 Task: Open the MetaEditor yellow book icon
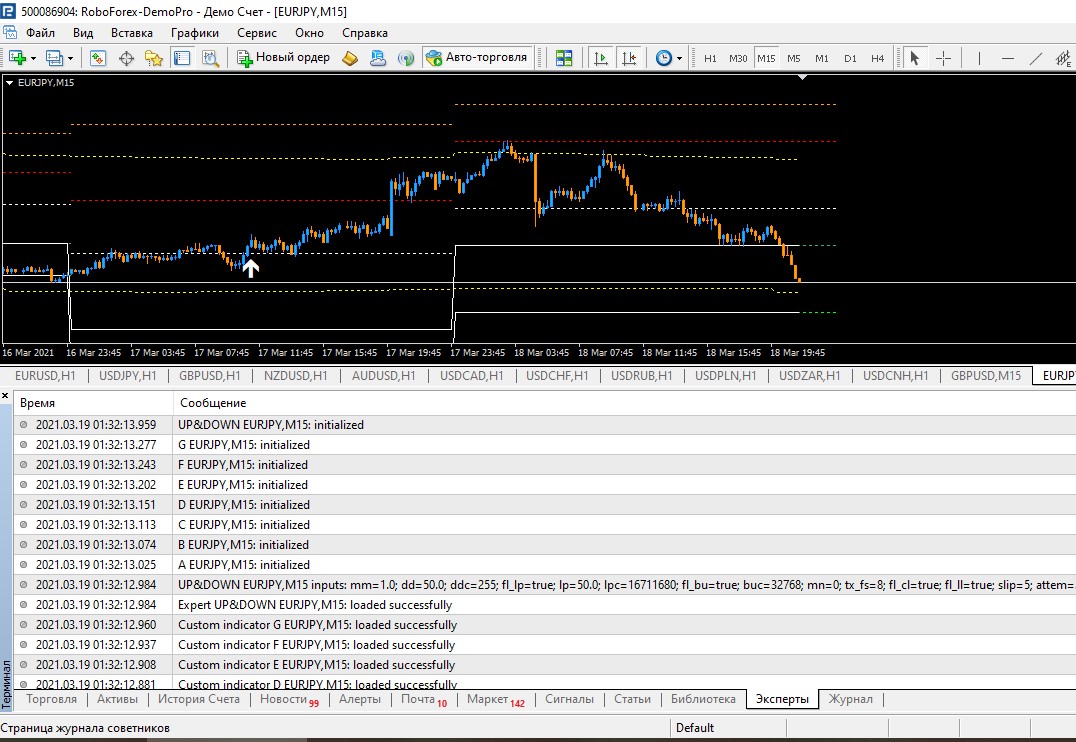pos(350,58)
